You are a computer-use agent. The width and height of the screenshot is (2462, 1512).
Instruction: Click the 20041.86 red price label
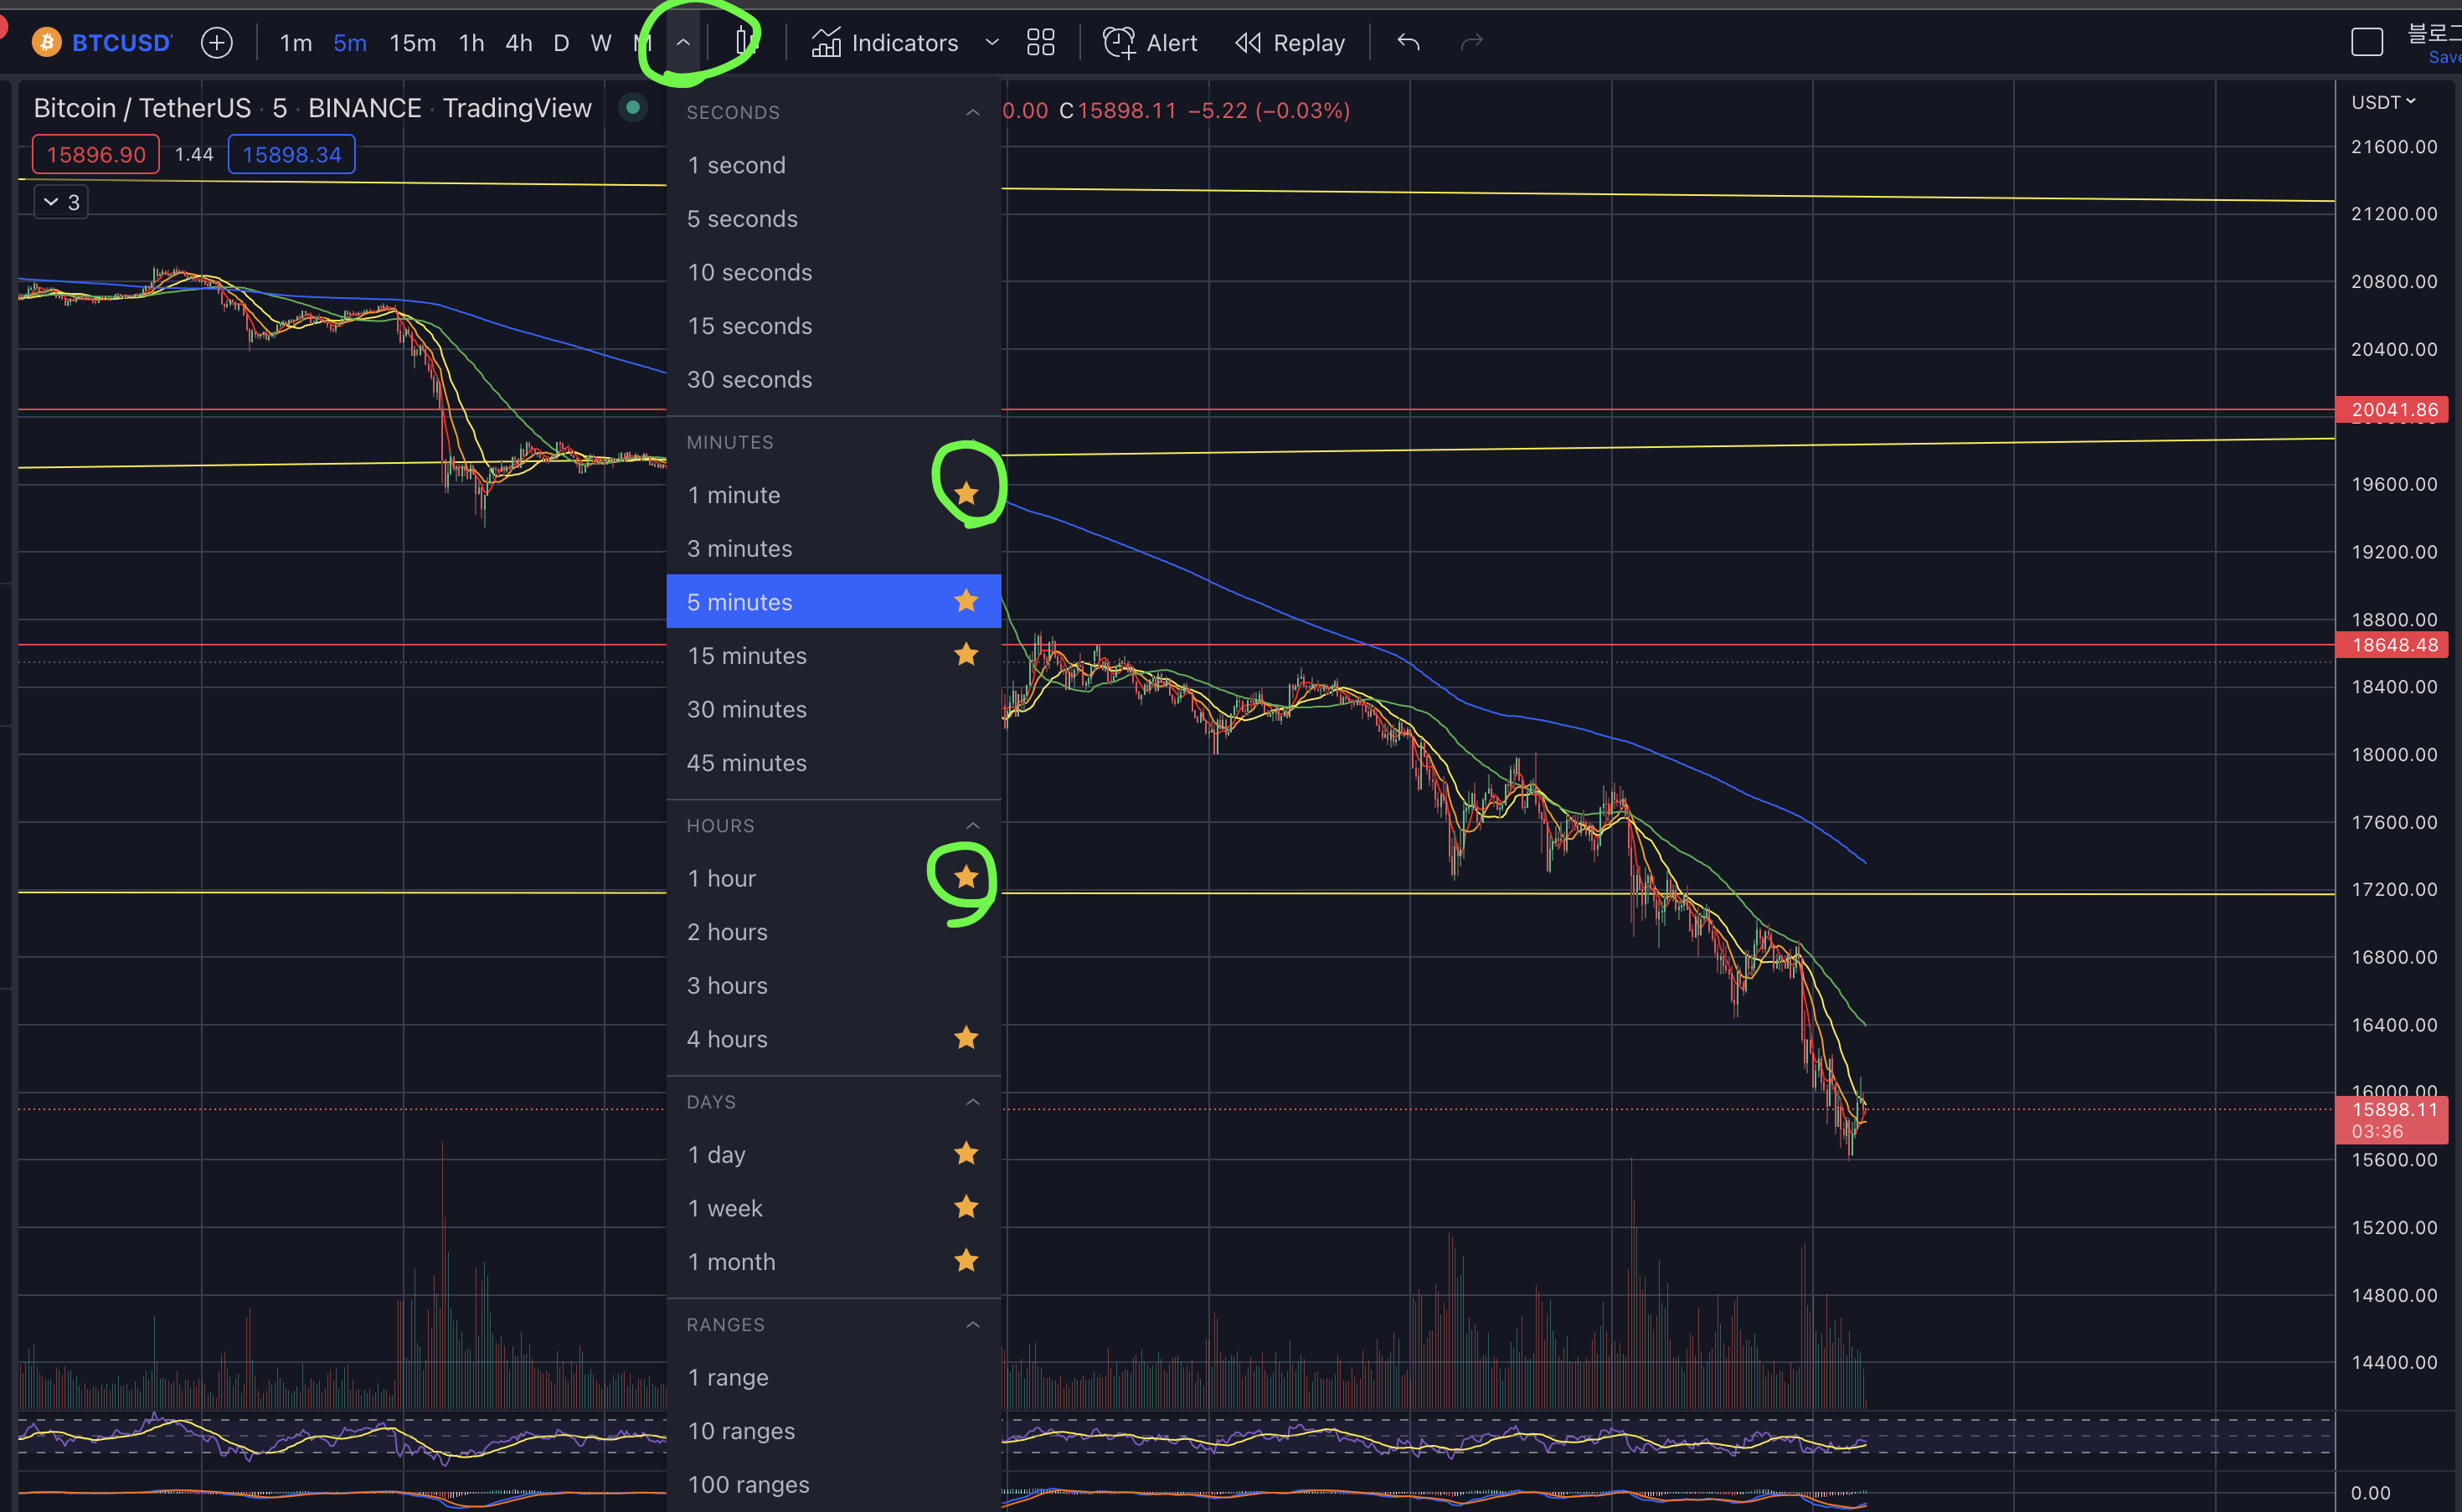[2393, 410]
